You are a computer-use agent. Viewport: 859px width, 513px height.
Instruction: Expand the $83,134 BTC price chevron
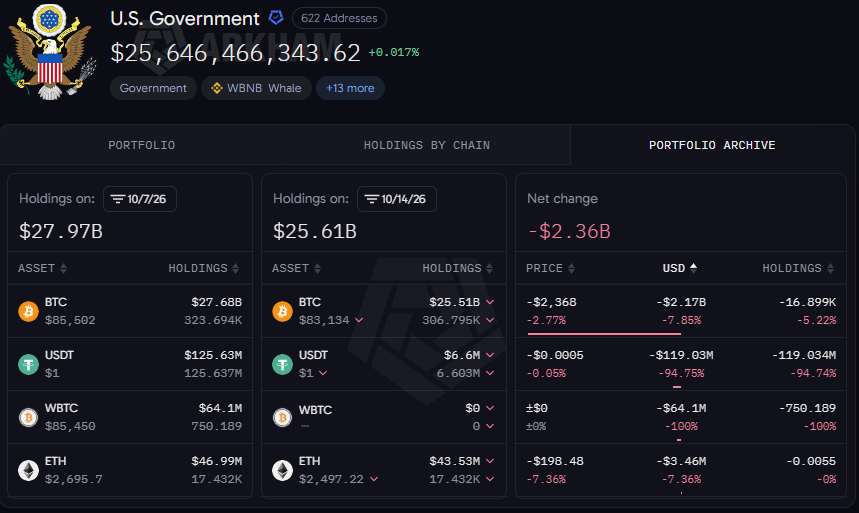coord(359,320)
